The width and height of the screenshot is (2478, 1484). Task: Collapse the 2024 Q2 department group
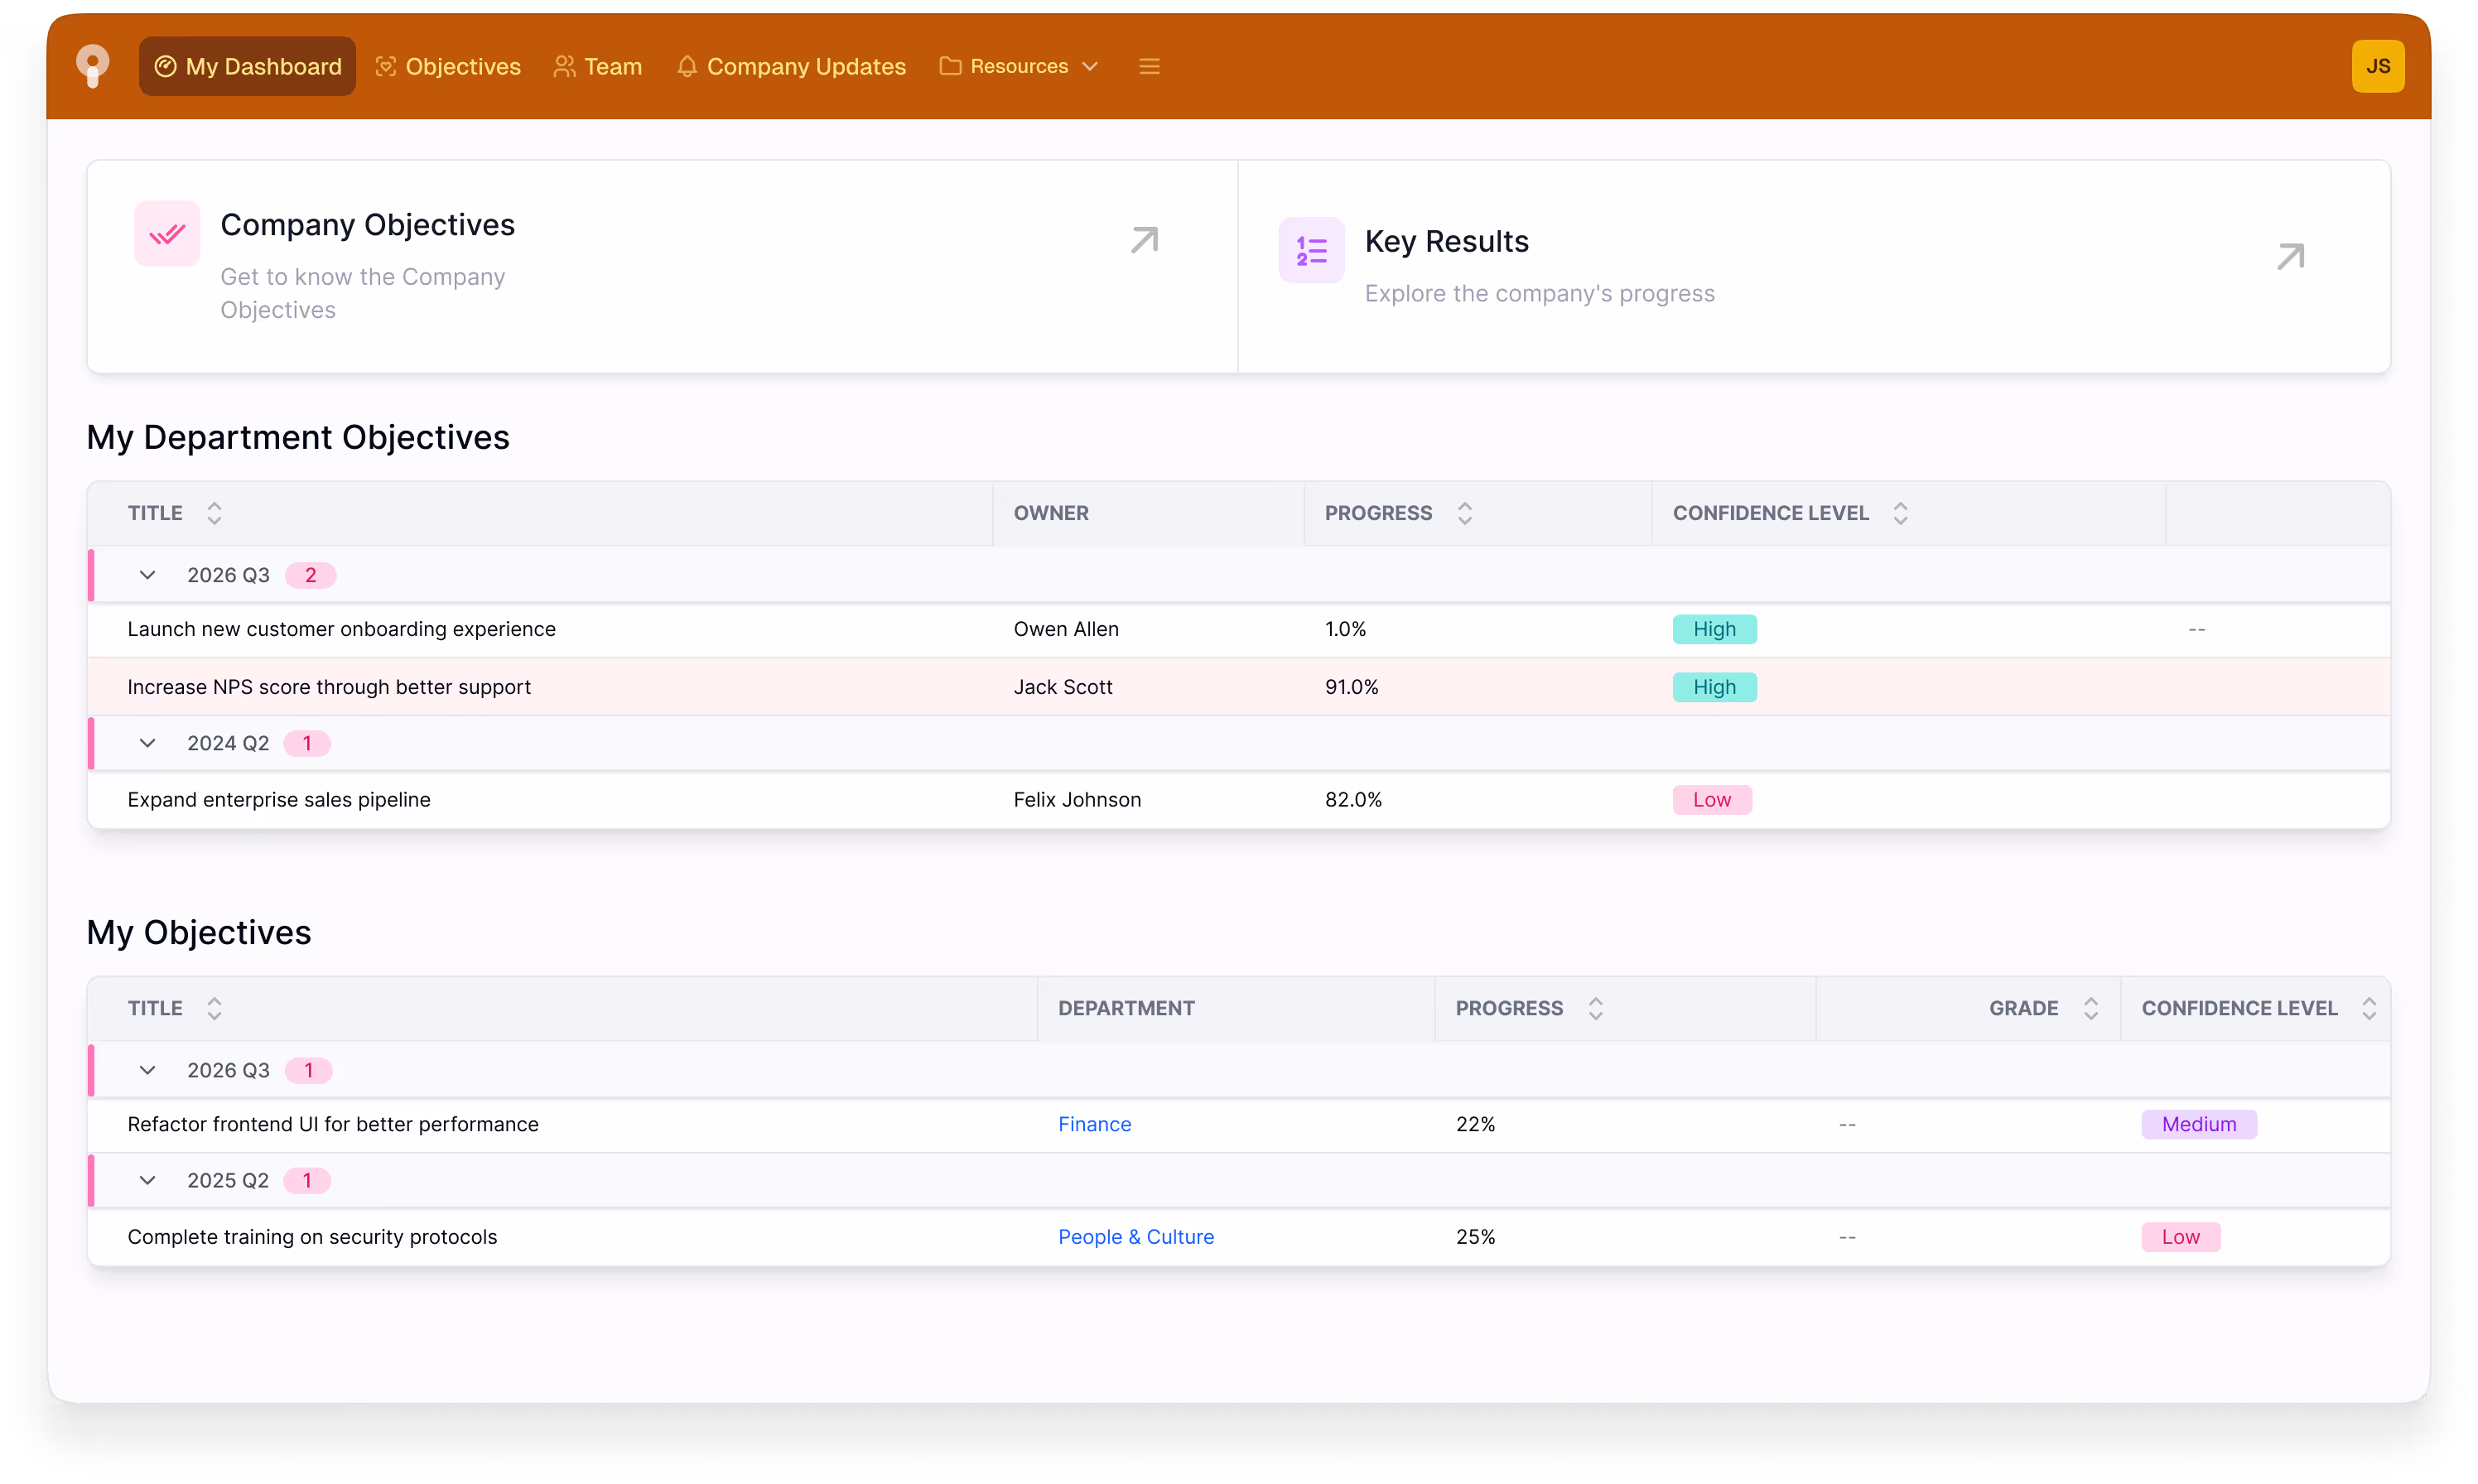pyautogui.click(x=147, y=743)
